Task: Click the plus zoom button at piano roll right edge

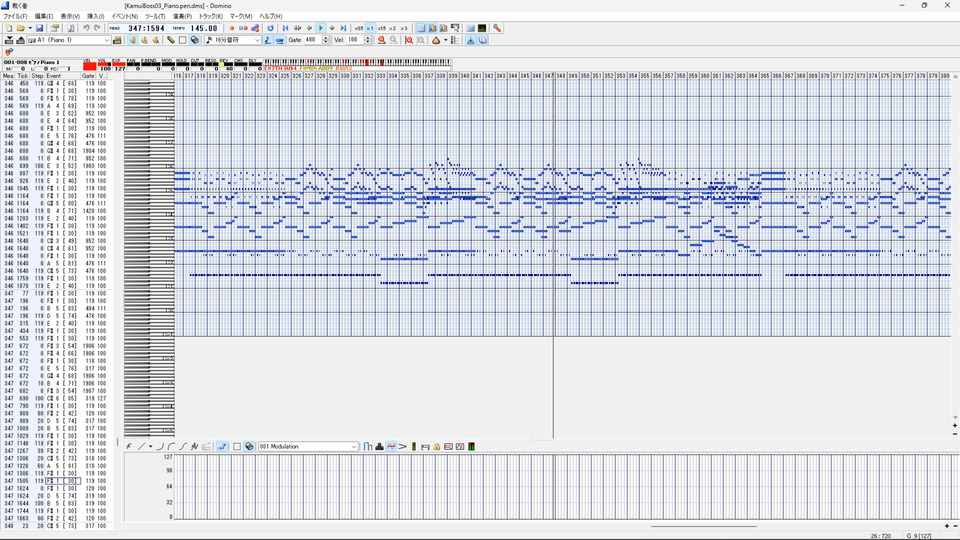Action: click(954, 426)
